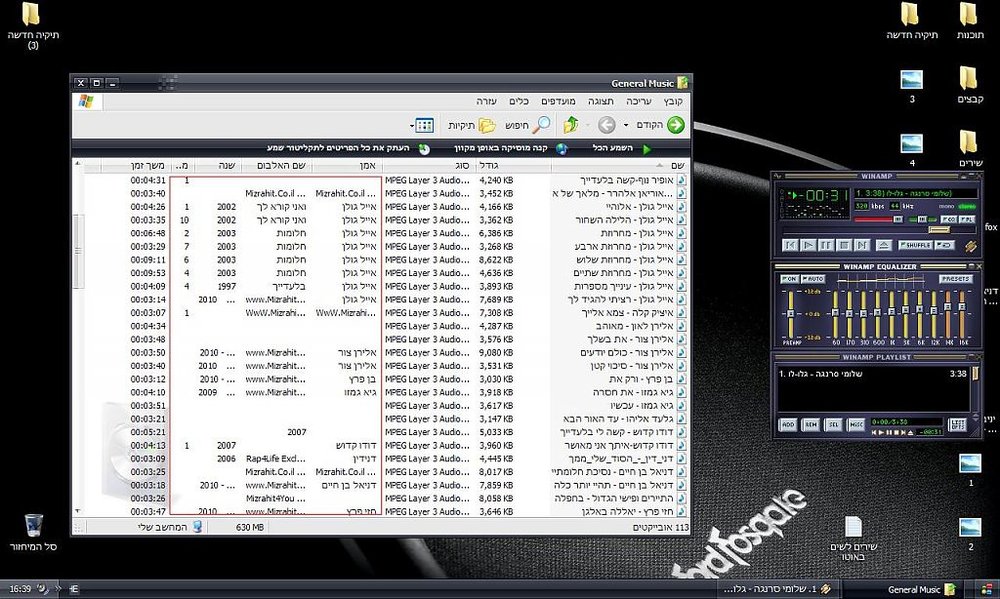
Task: Open the Equalizer Presets menu
Action: [955, 279]
